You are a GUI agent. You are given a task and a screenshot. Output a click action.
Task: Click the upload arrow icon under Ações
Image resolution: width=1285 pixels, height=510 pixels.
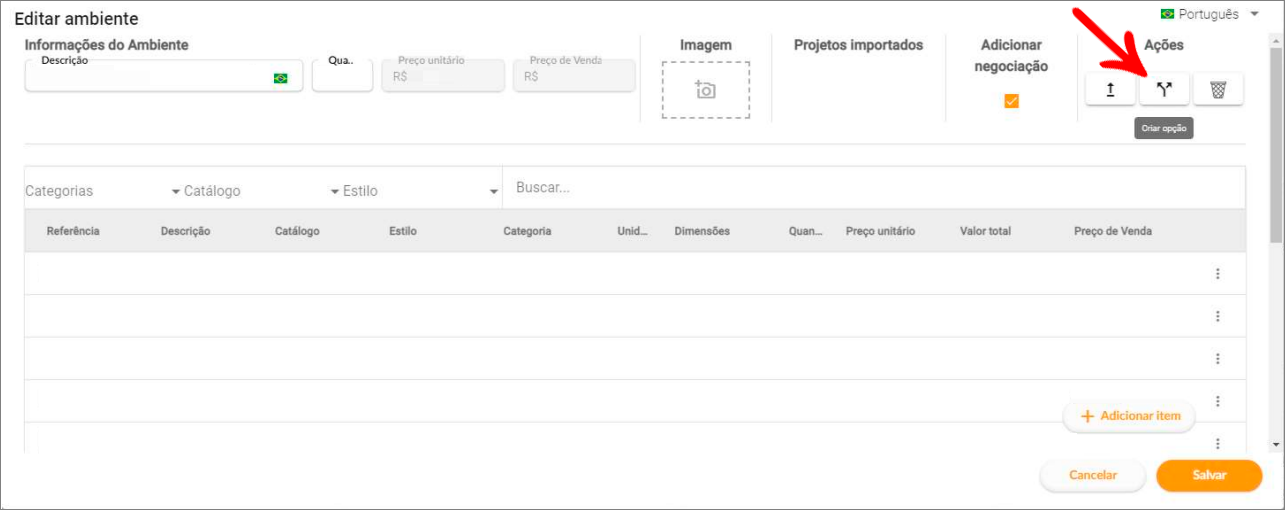(x=1110, y=89)
